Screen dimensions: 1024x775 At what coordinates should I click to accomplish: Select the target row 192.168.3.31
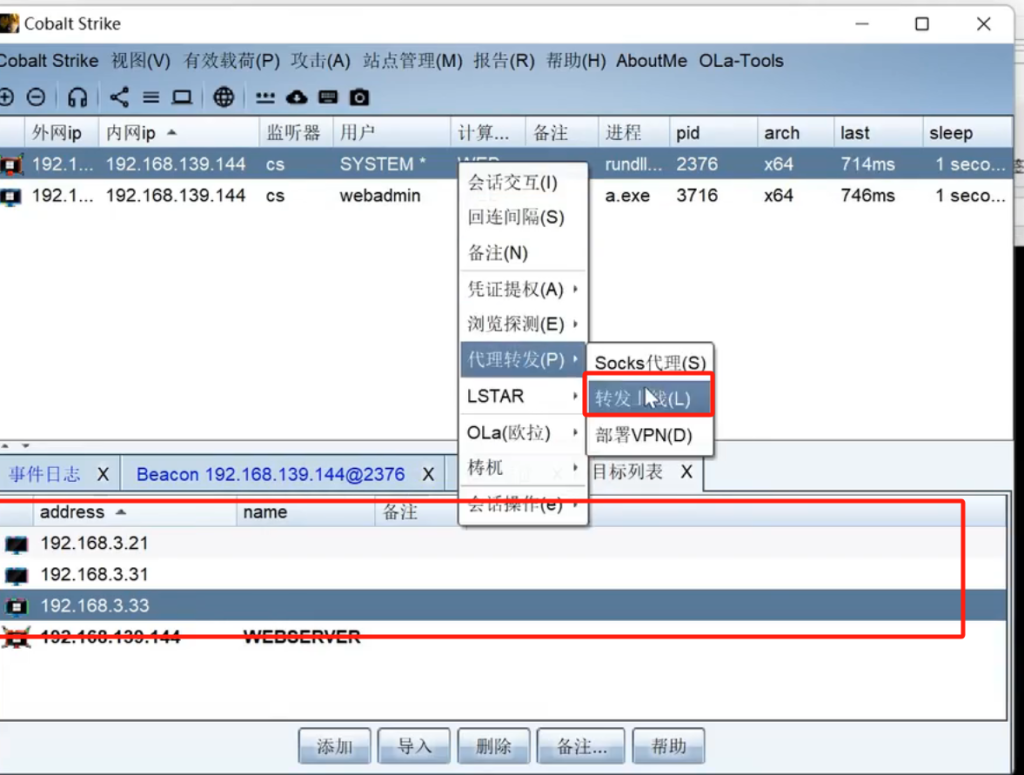pos(503,575)
